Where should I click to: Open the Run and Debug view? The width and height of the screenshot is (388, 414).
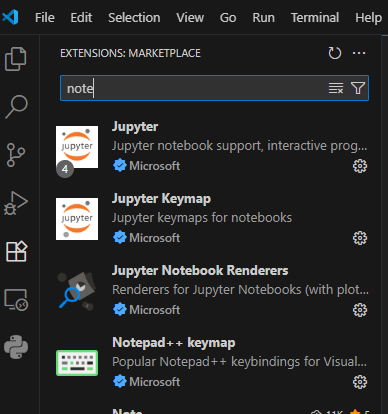[16, 203]
